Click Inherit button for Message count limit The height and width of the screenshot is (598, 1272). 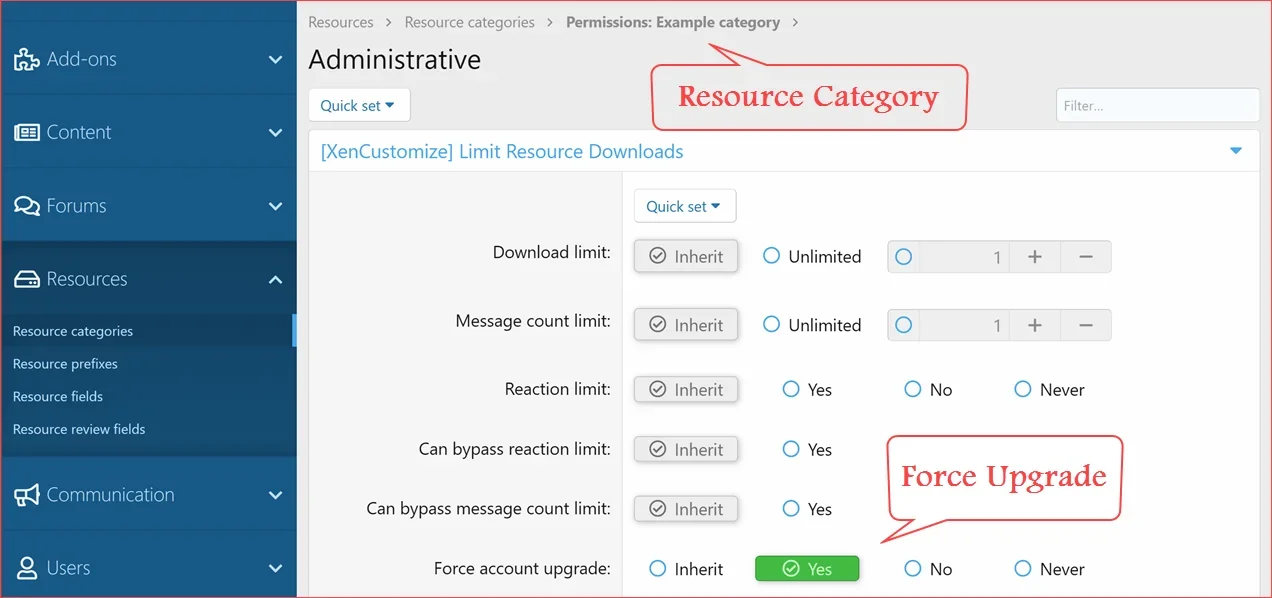(x=686, y=325)
